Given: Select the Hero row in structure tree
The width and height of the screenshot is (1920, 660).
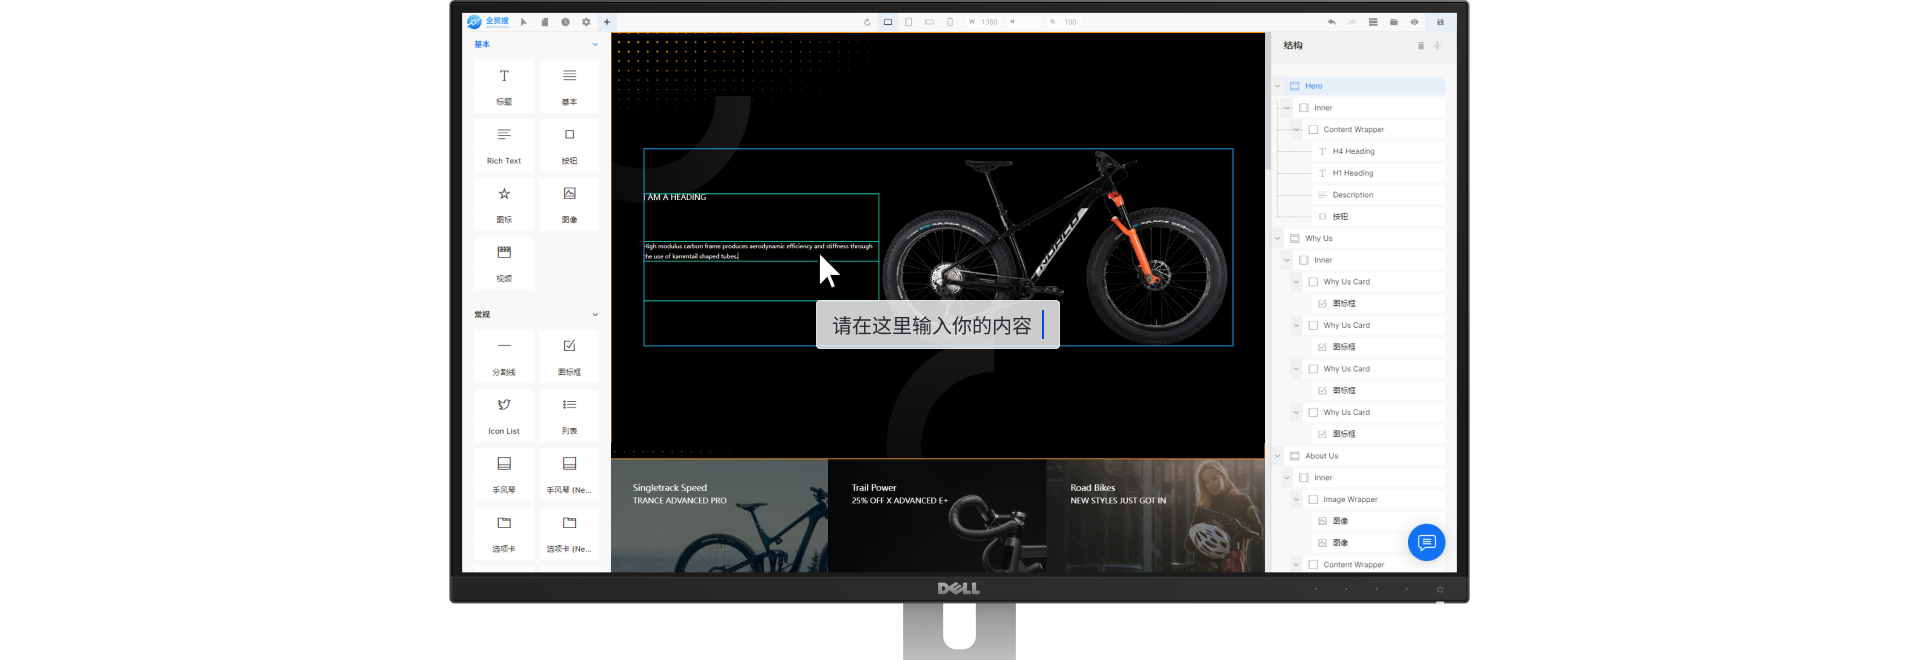Looking at the screenshot, I should (1364, 86).
